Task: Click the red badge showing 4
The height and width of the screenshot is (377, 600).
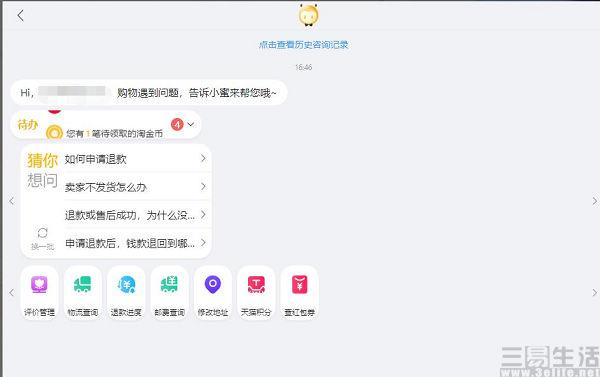Action: click(x=177, y=124)
